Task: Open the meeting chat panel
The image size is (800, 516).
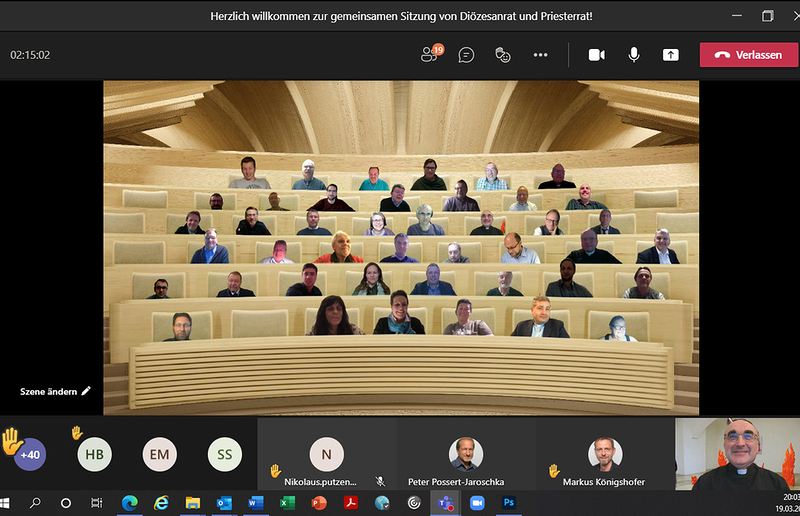Action: click(466, 55)
